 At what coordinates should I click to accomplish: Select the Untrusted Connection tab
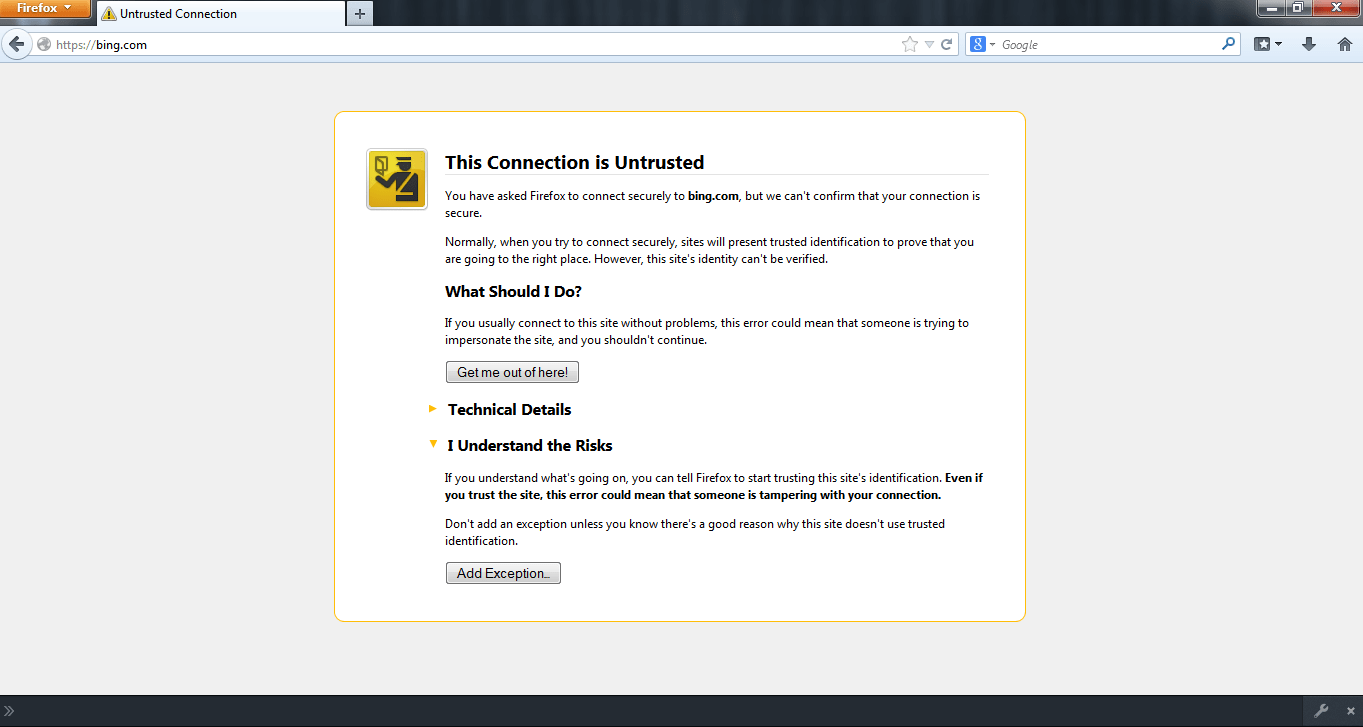click(220, 14)
